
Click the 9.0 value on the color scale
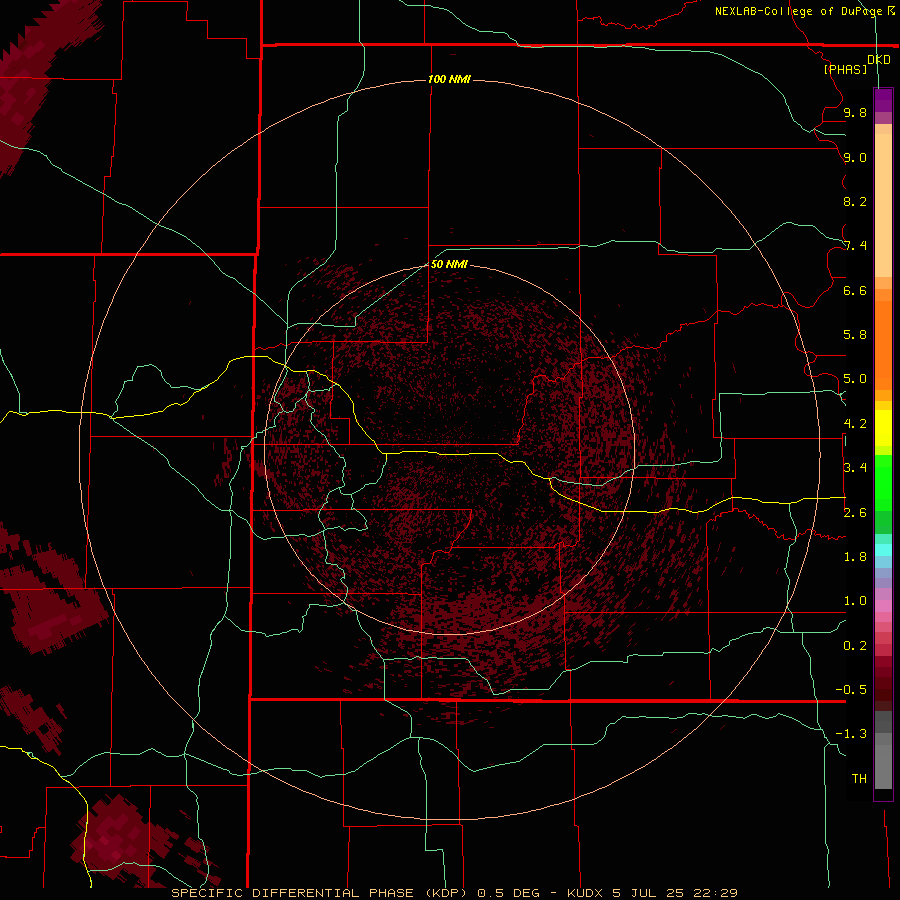pos(855,157)
